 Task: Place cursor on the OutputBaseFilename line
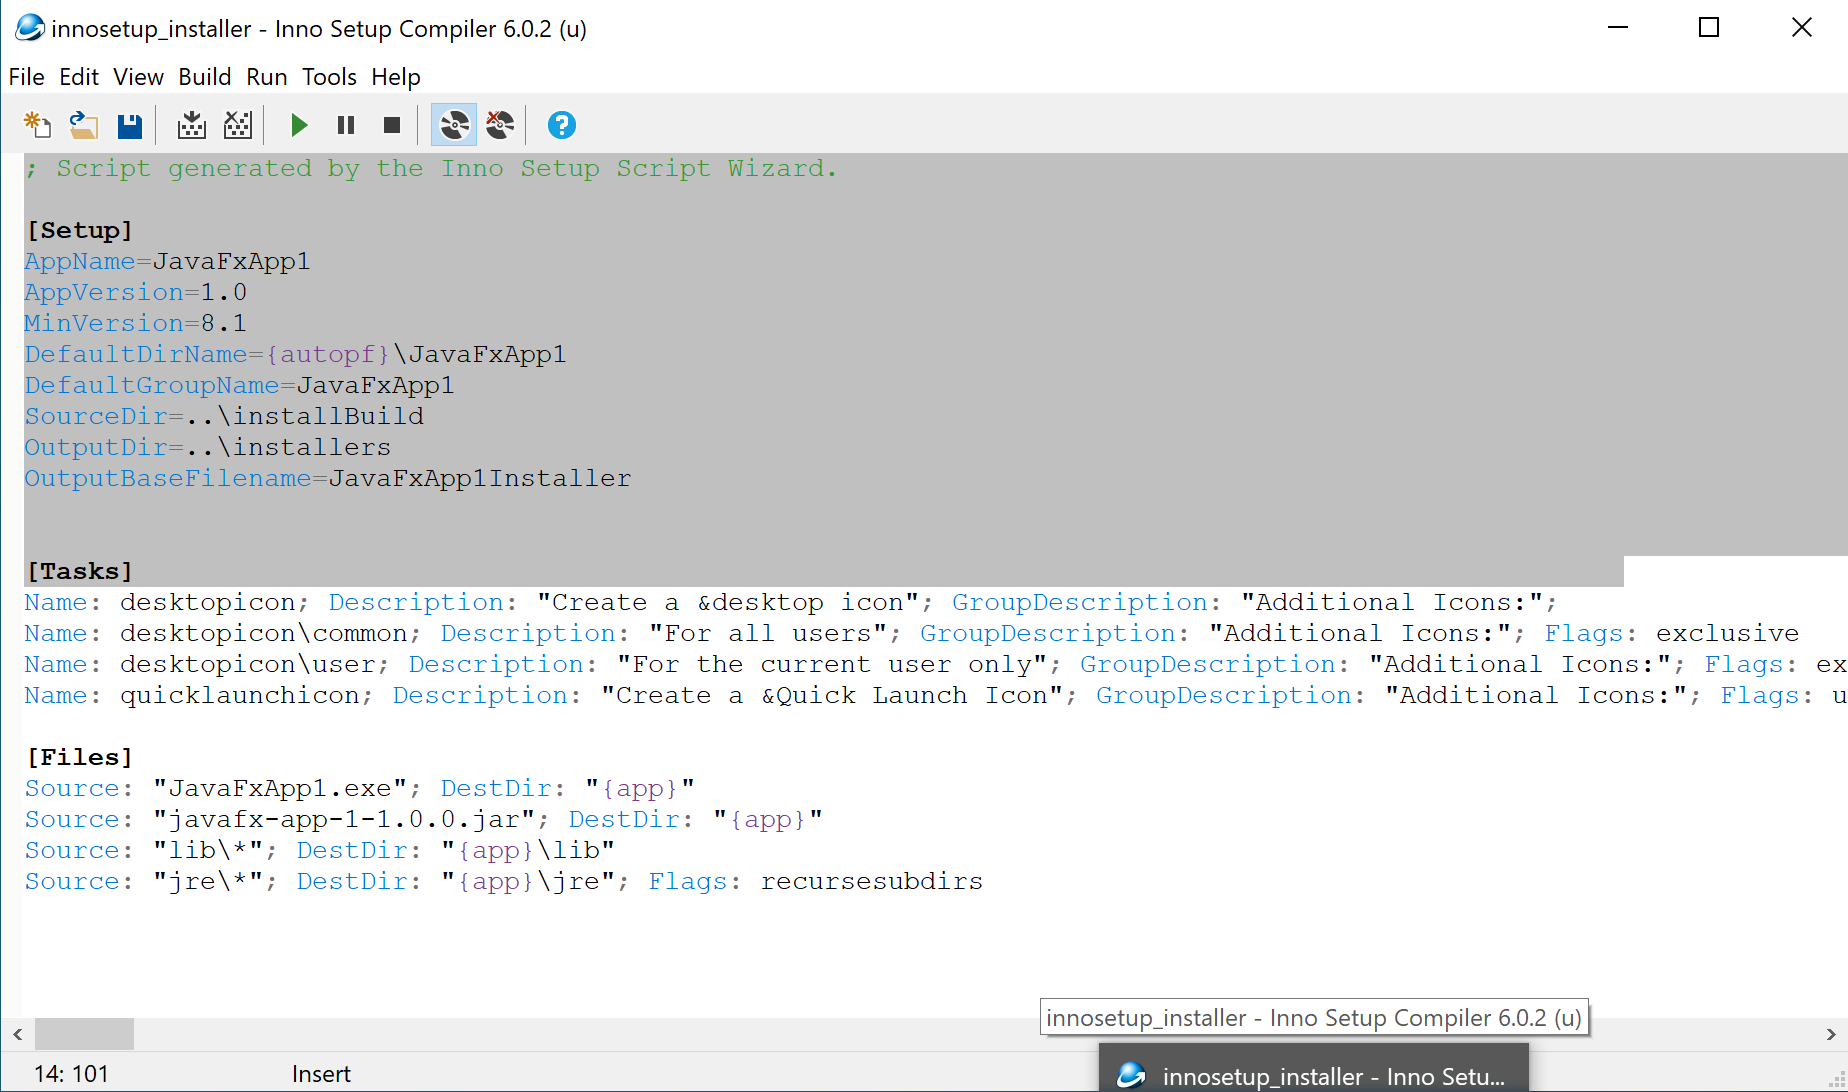tap(480, 479)
